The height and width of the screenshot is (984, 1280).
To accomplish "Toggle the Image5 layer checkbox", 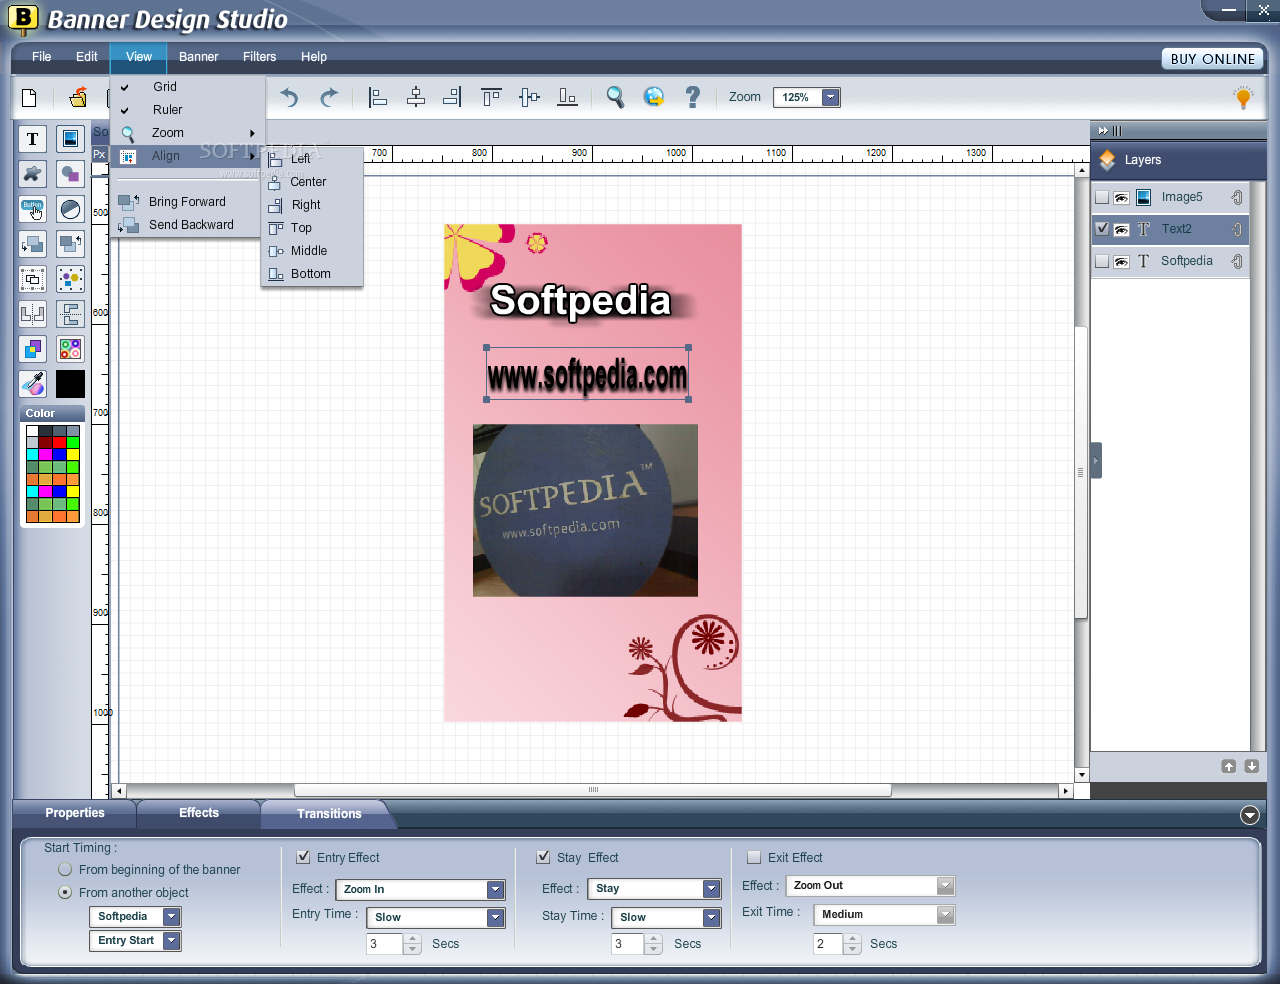I will [1102, 198].
